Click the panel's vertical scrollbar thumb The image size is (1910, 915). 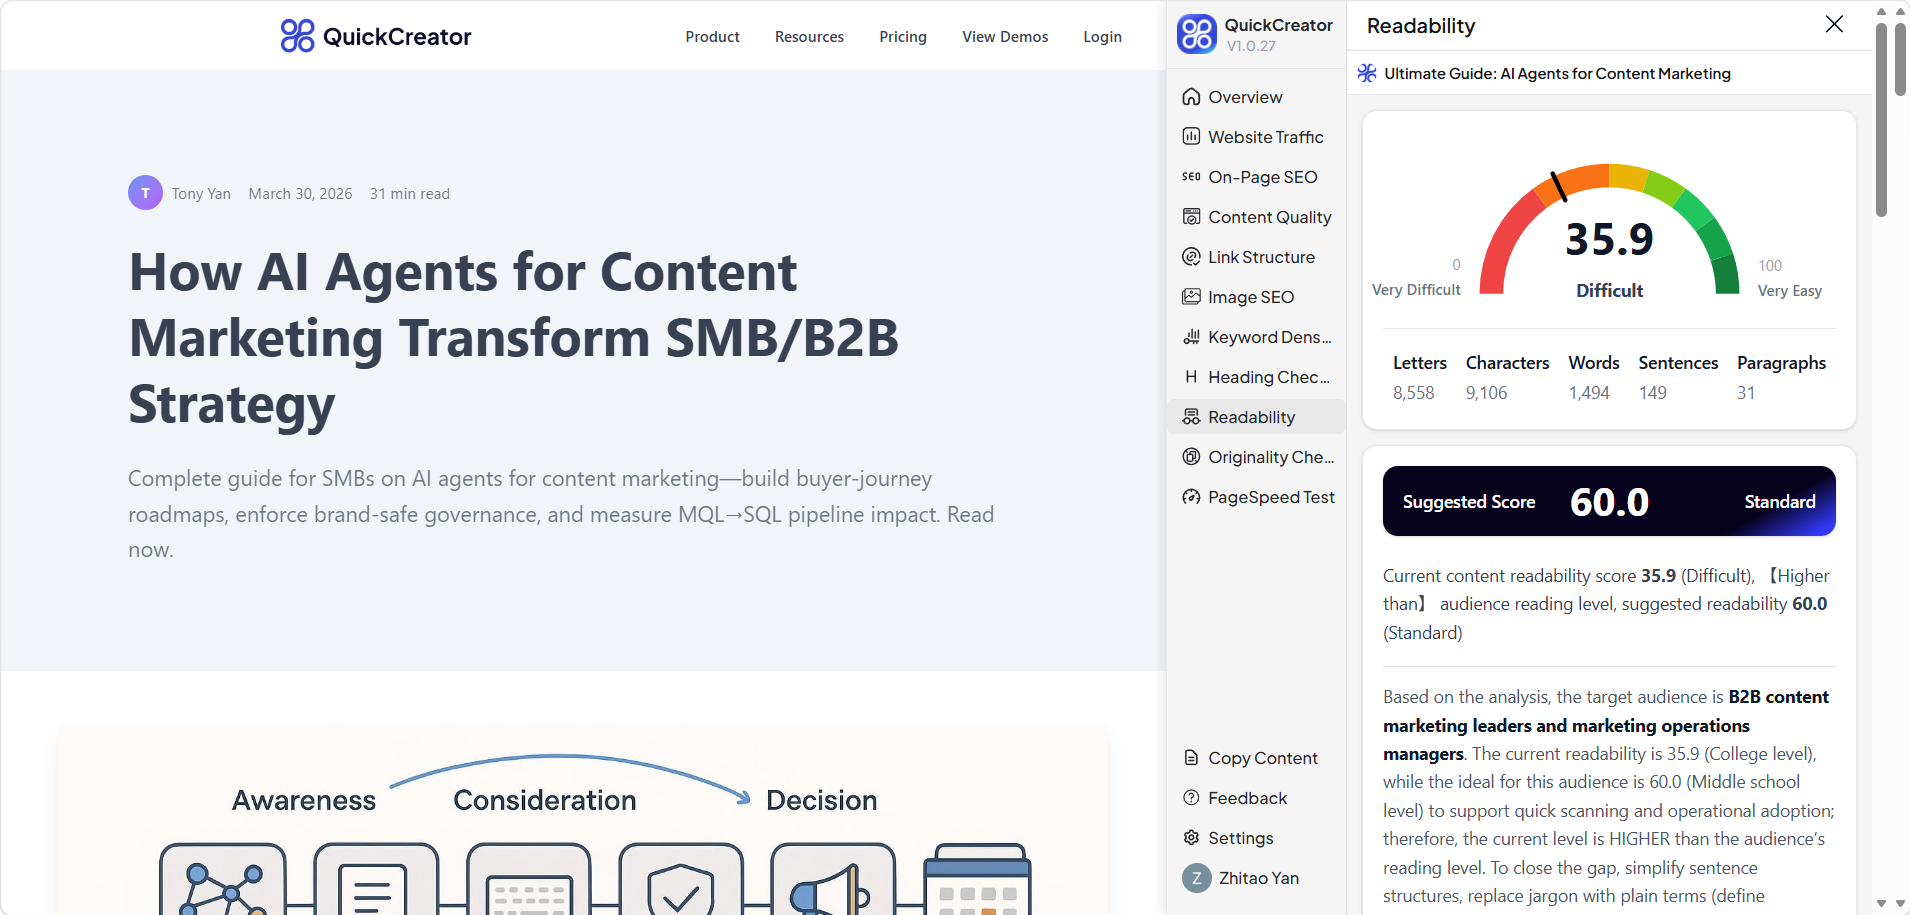point(1881,120)
